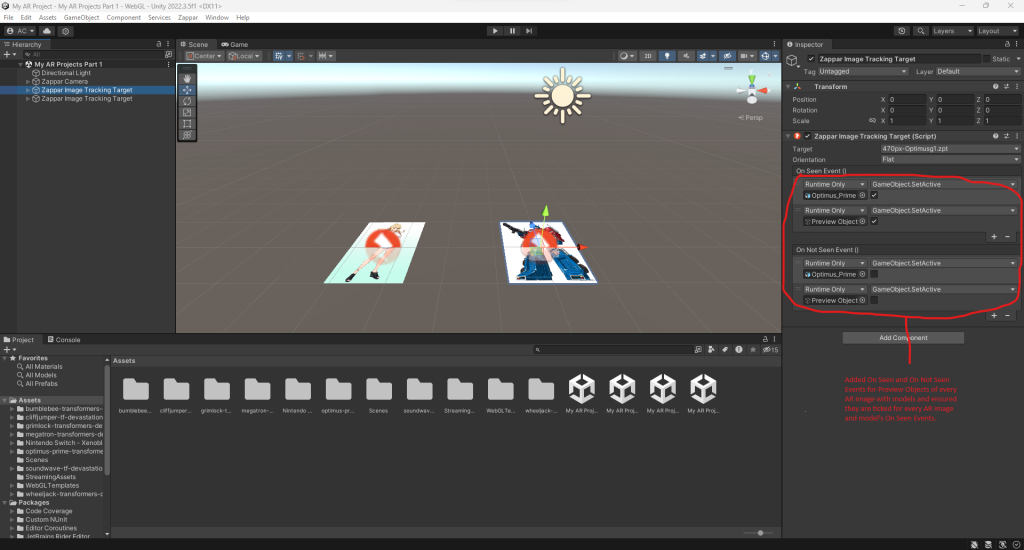The width and height of the screenshot is (1024, 550).
Task: Switch to the Console tab
Action: [x=67, y=340]
